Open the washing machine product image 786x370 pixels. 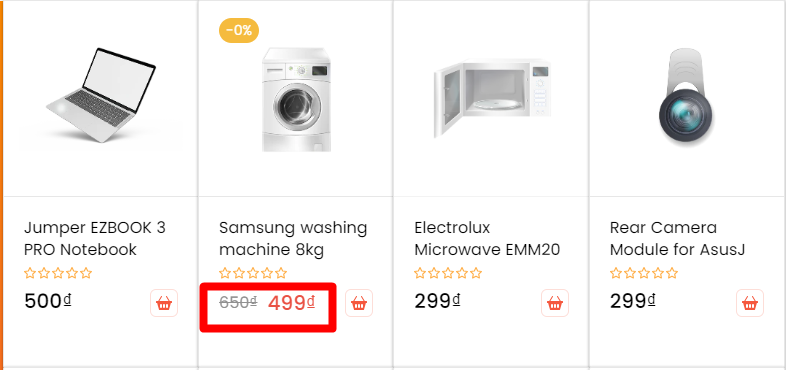296,99
